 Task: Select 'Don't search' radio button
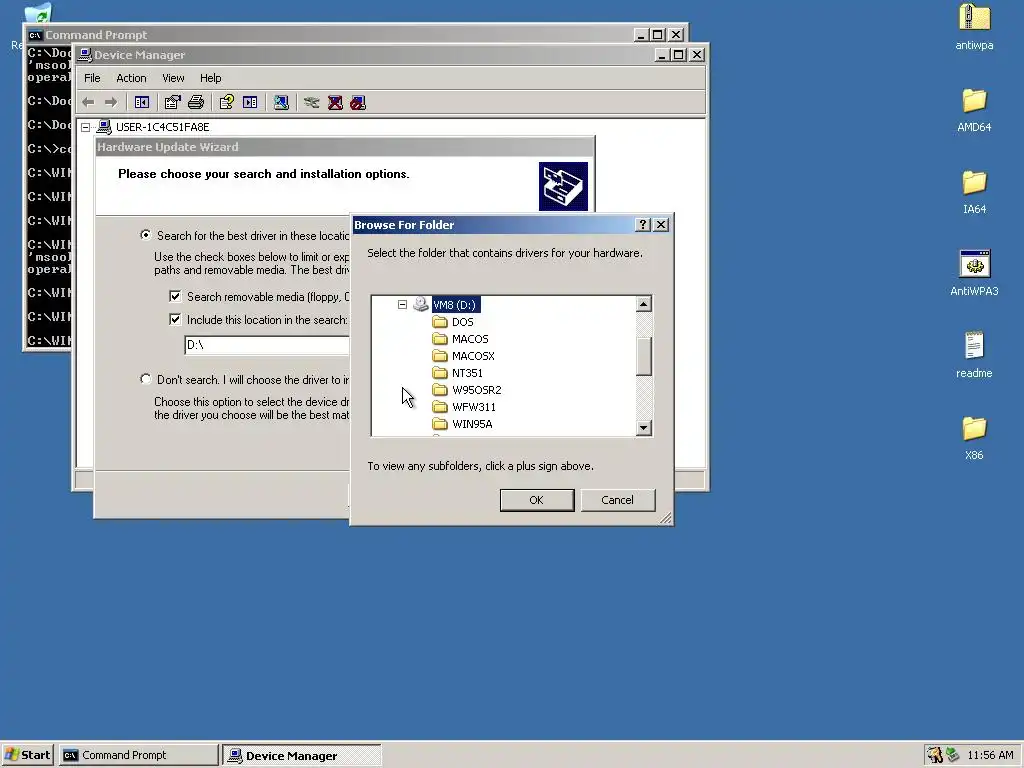(146, 379)
